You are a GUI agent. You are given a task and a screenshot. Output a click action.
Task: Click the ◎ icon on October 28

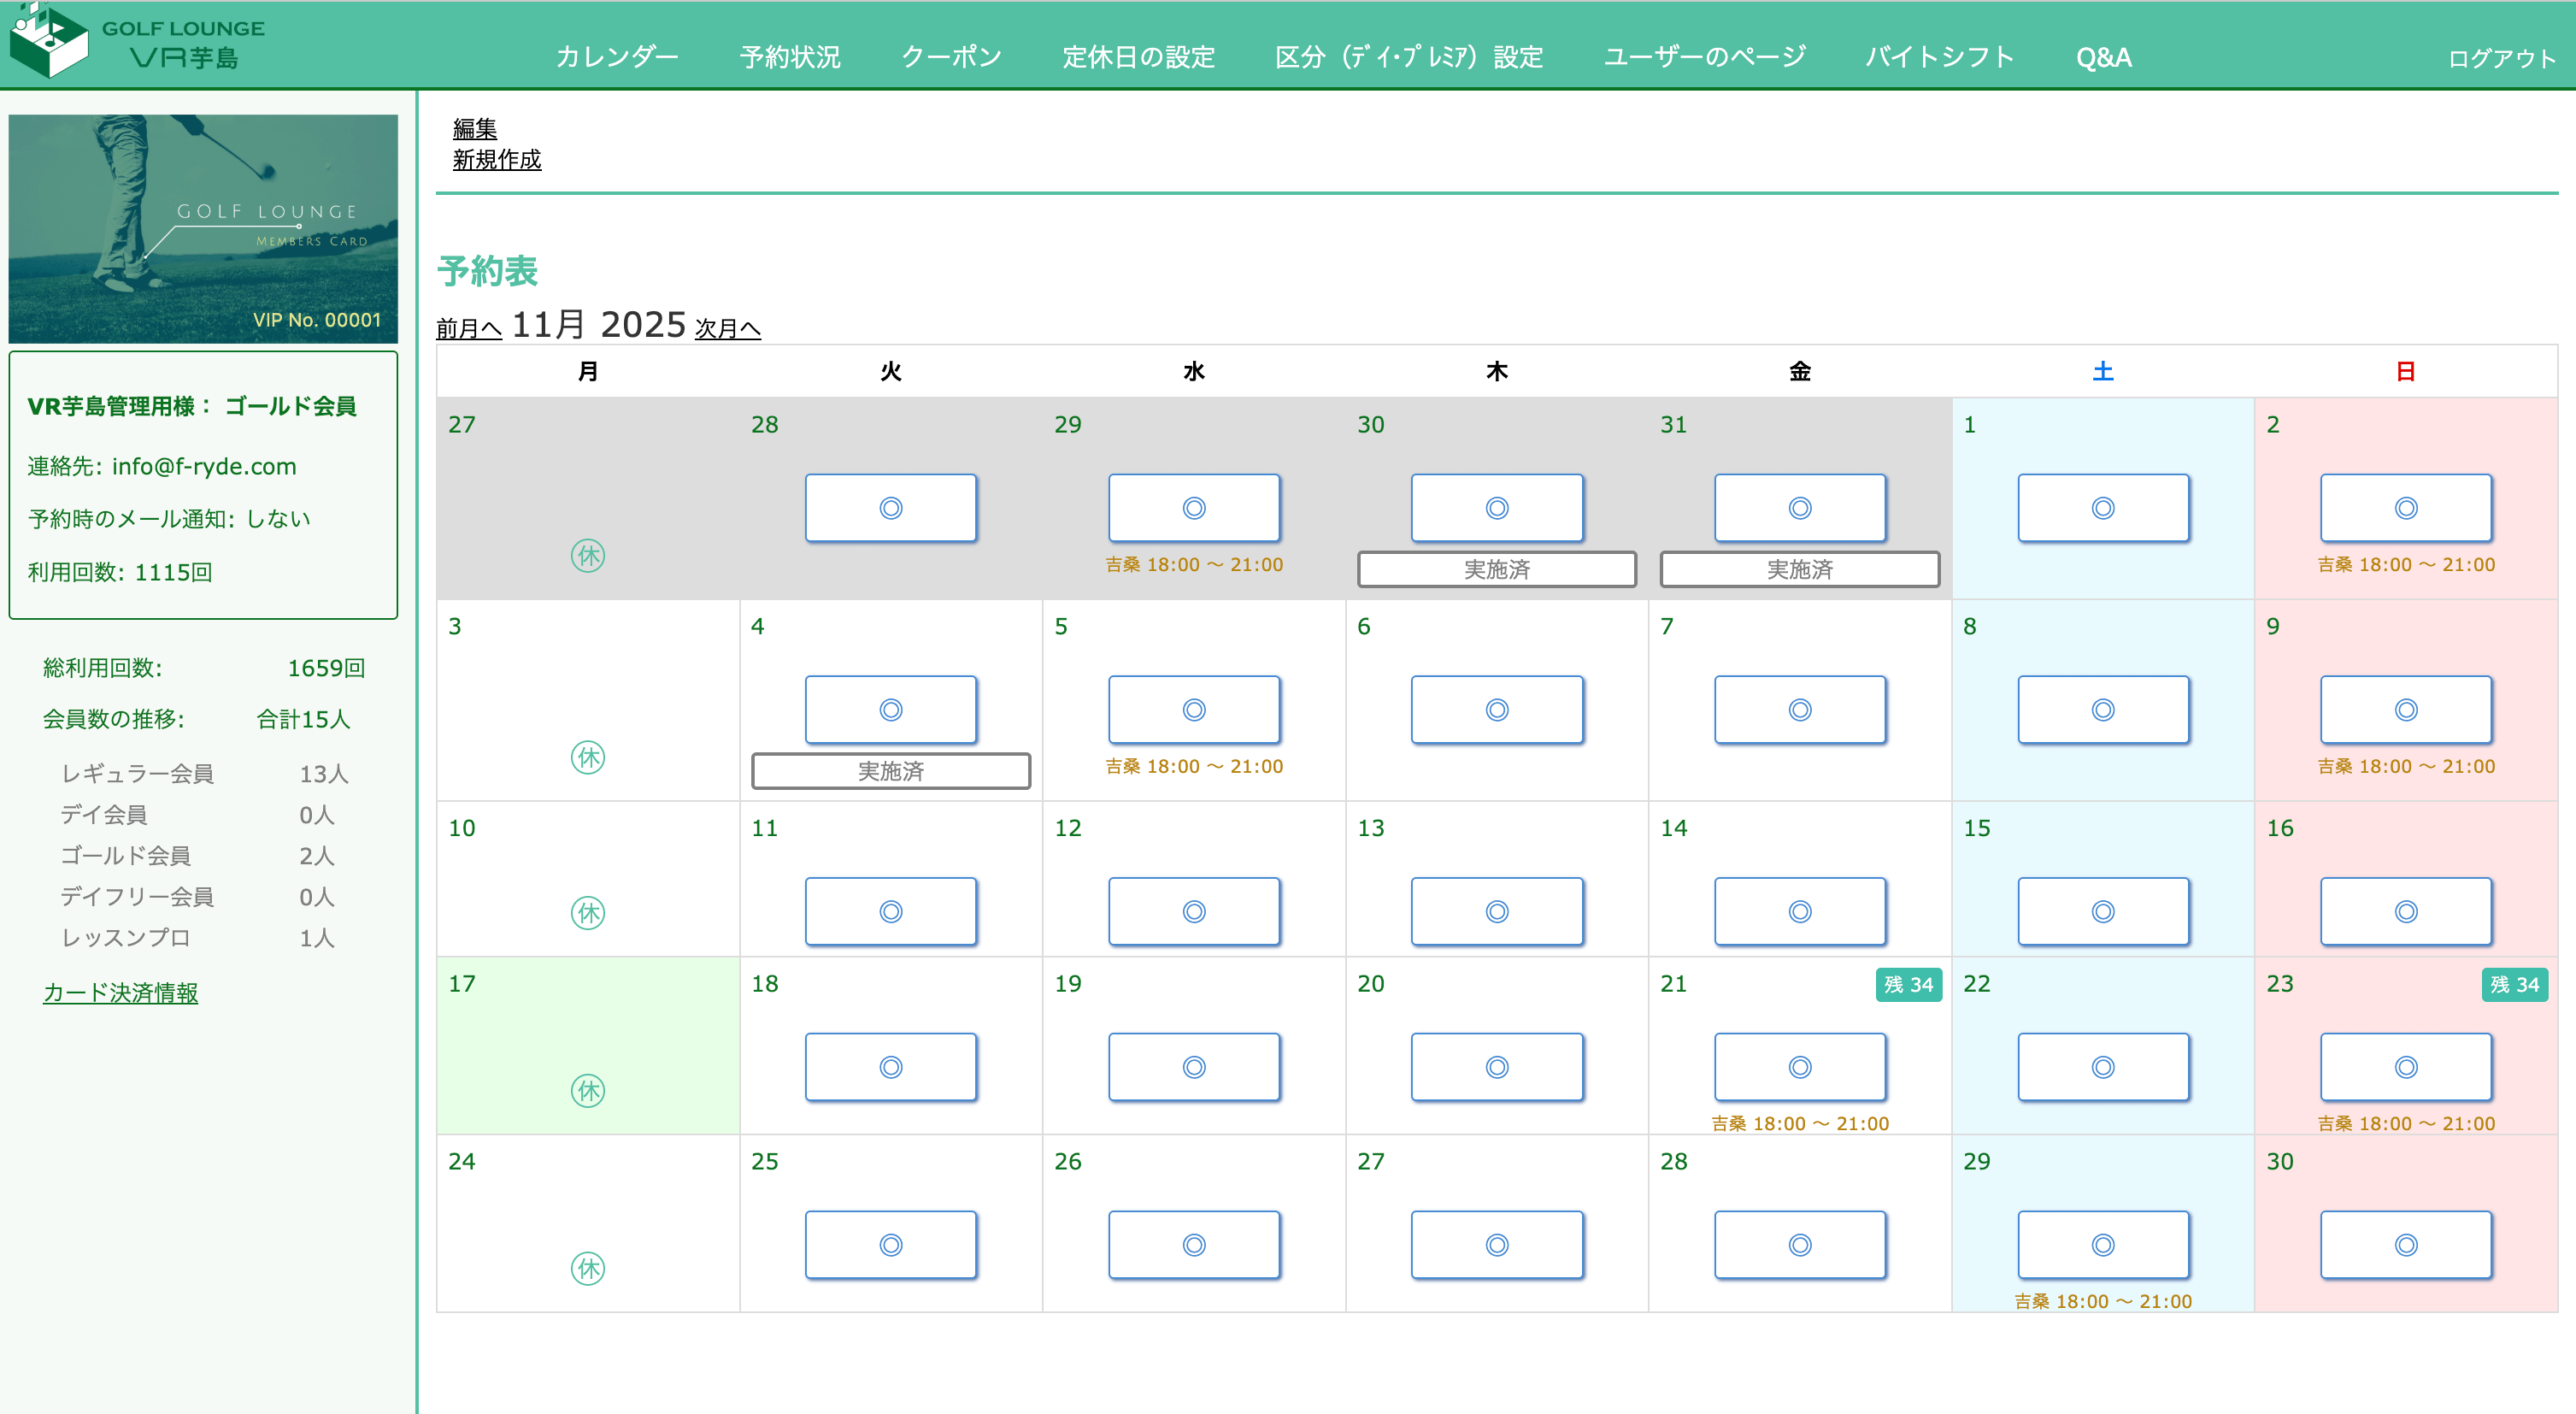tap(890, 507)
